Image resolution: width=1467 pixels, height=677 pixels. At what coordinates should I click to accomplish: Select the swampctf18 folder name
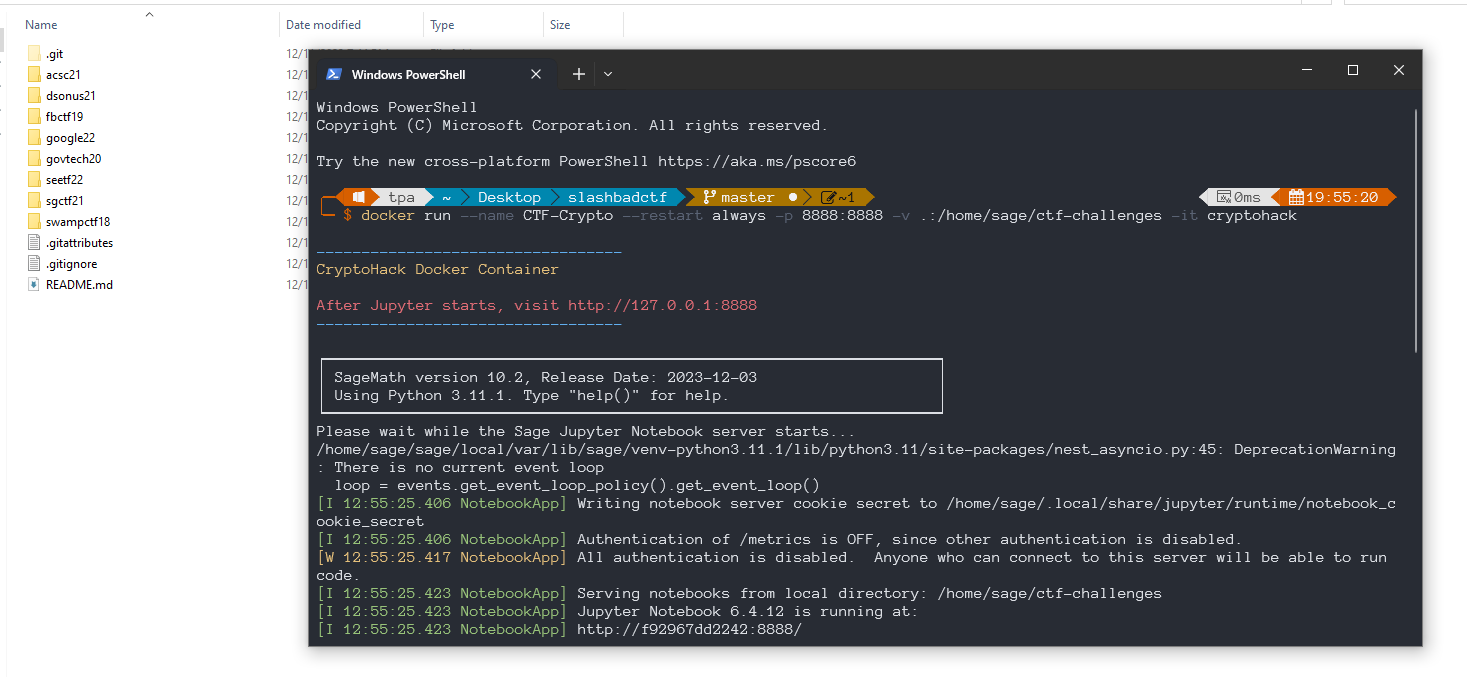[78, 222]
